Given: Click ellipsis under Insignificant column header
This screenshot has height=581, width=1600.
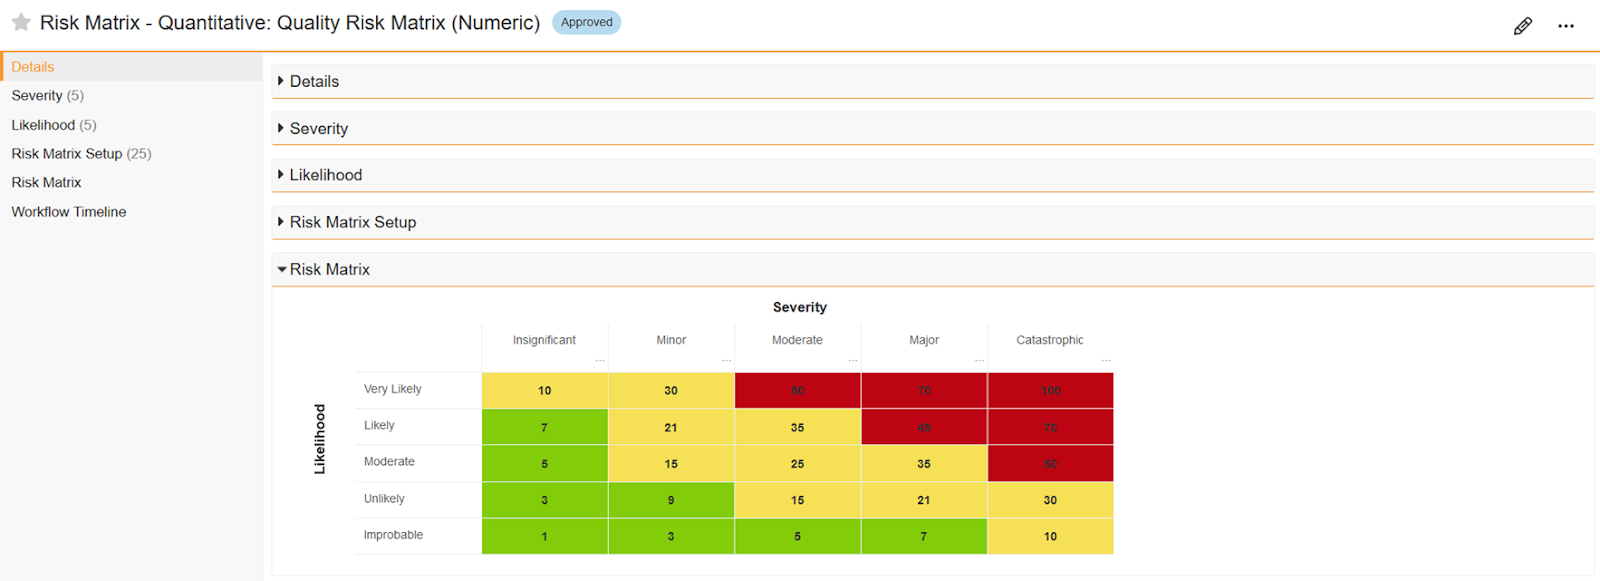Looking at the screenshot, I should tap(600, 360).
